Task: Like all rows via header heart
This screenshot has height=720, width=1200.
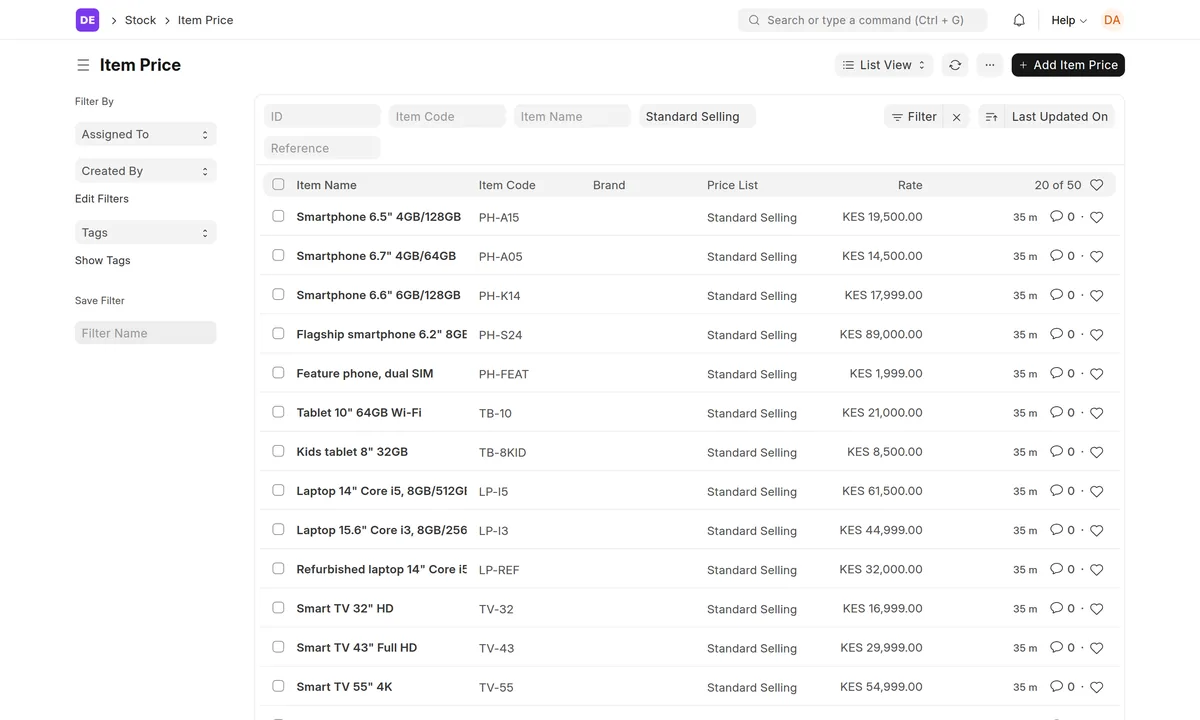Action: tap(1096, 185)
